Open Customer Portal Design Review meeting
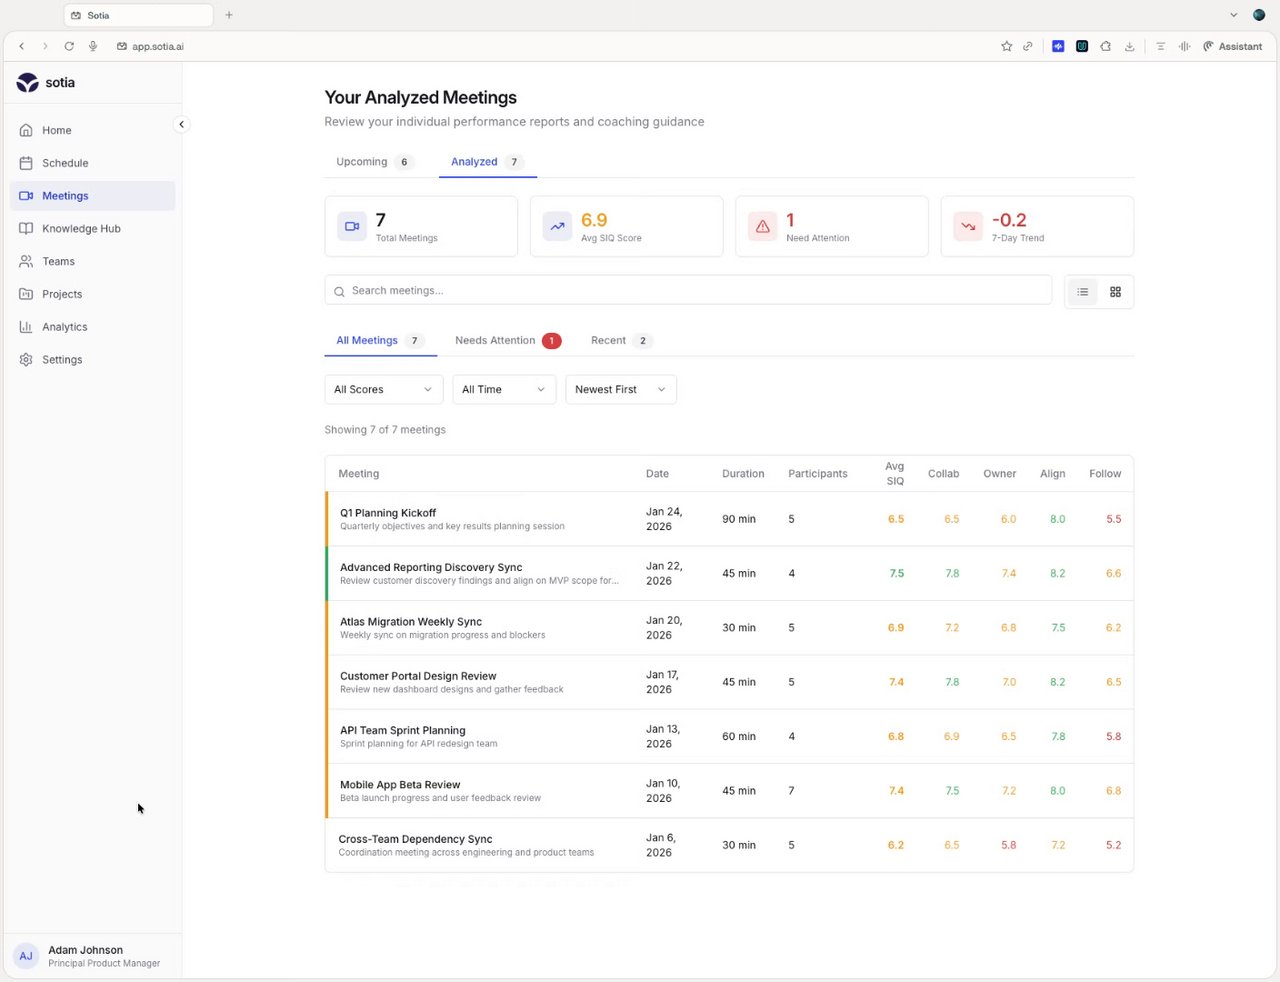Image resolution: width=1280 pixels, height=982 pixels. (x=730, y=682)
